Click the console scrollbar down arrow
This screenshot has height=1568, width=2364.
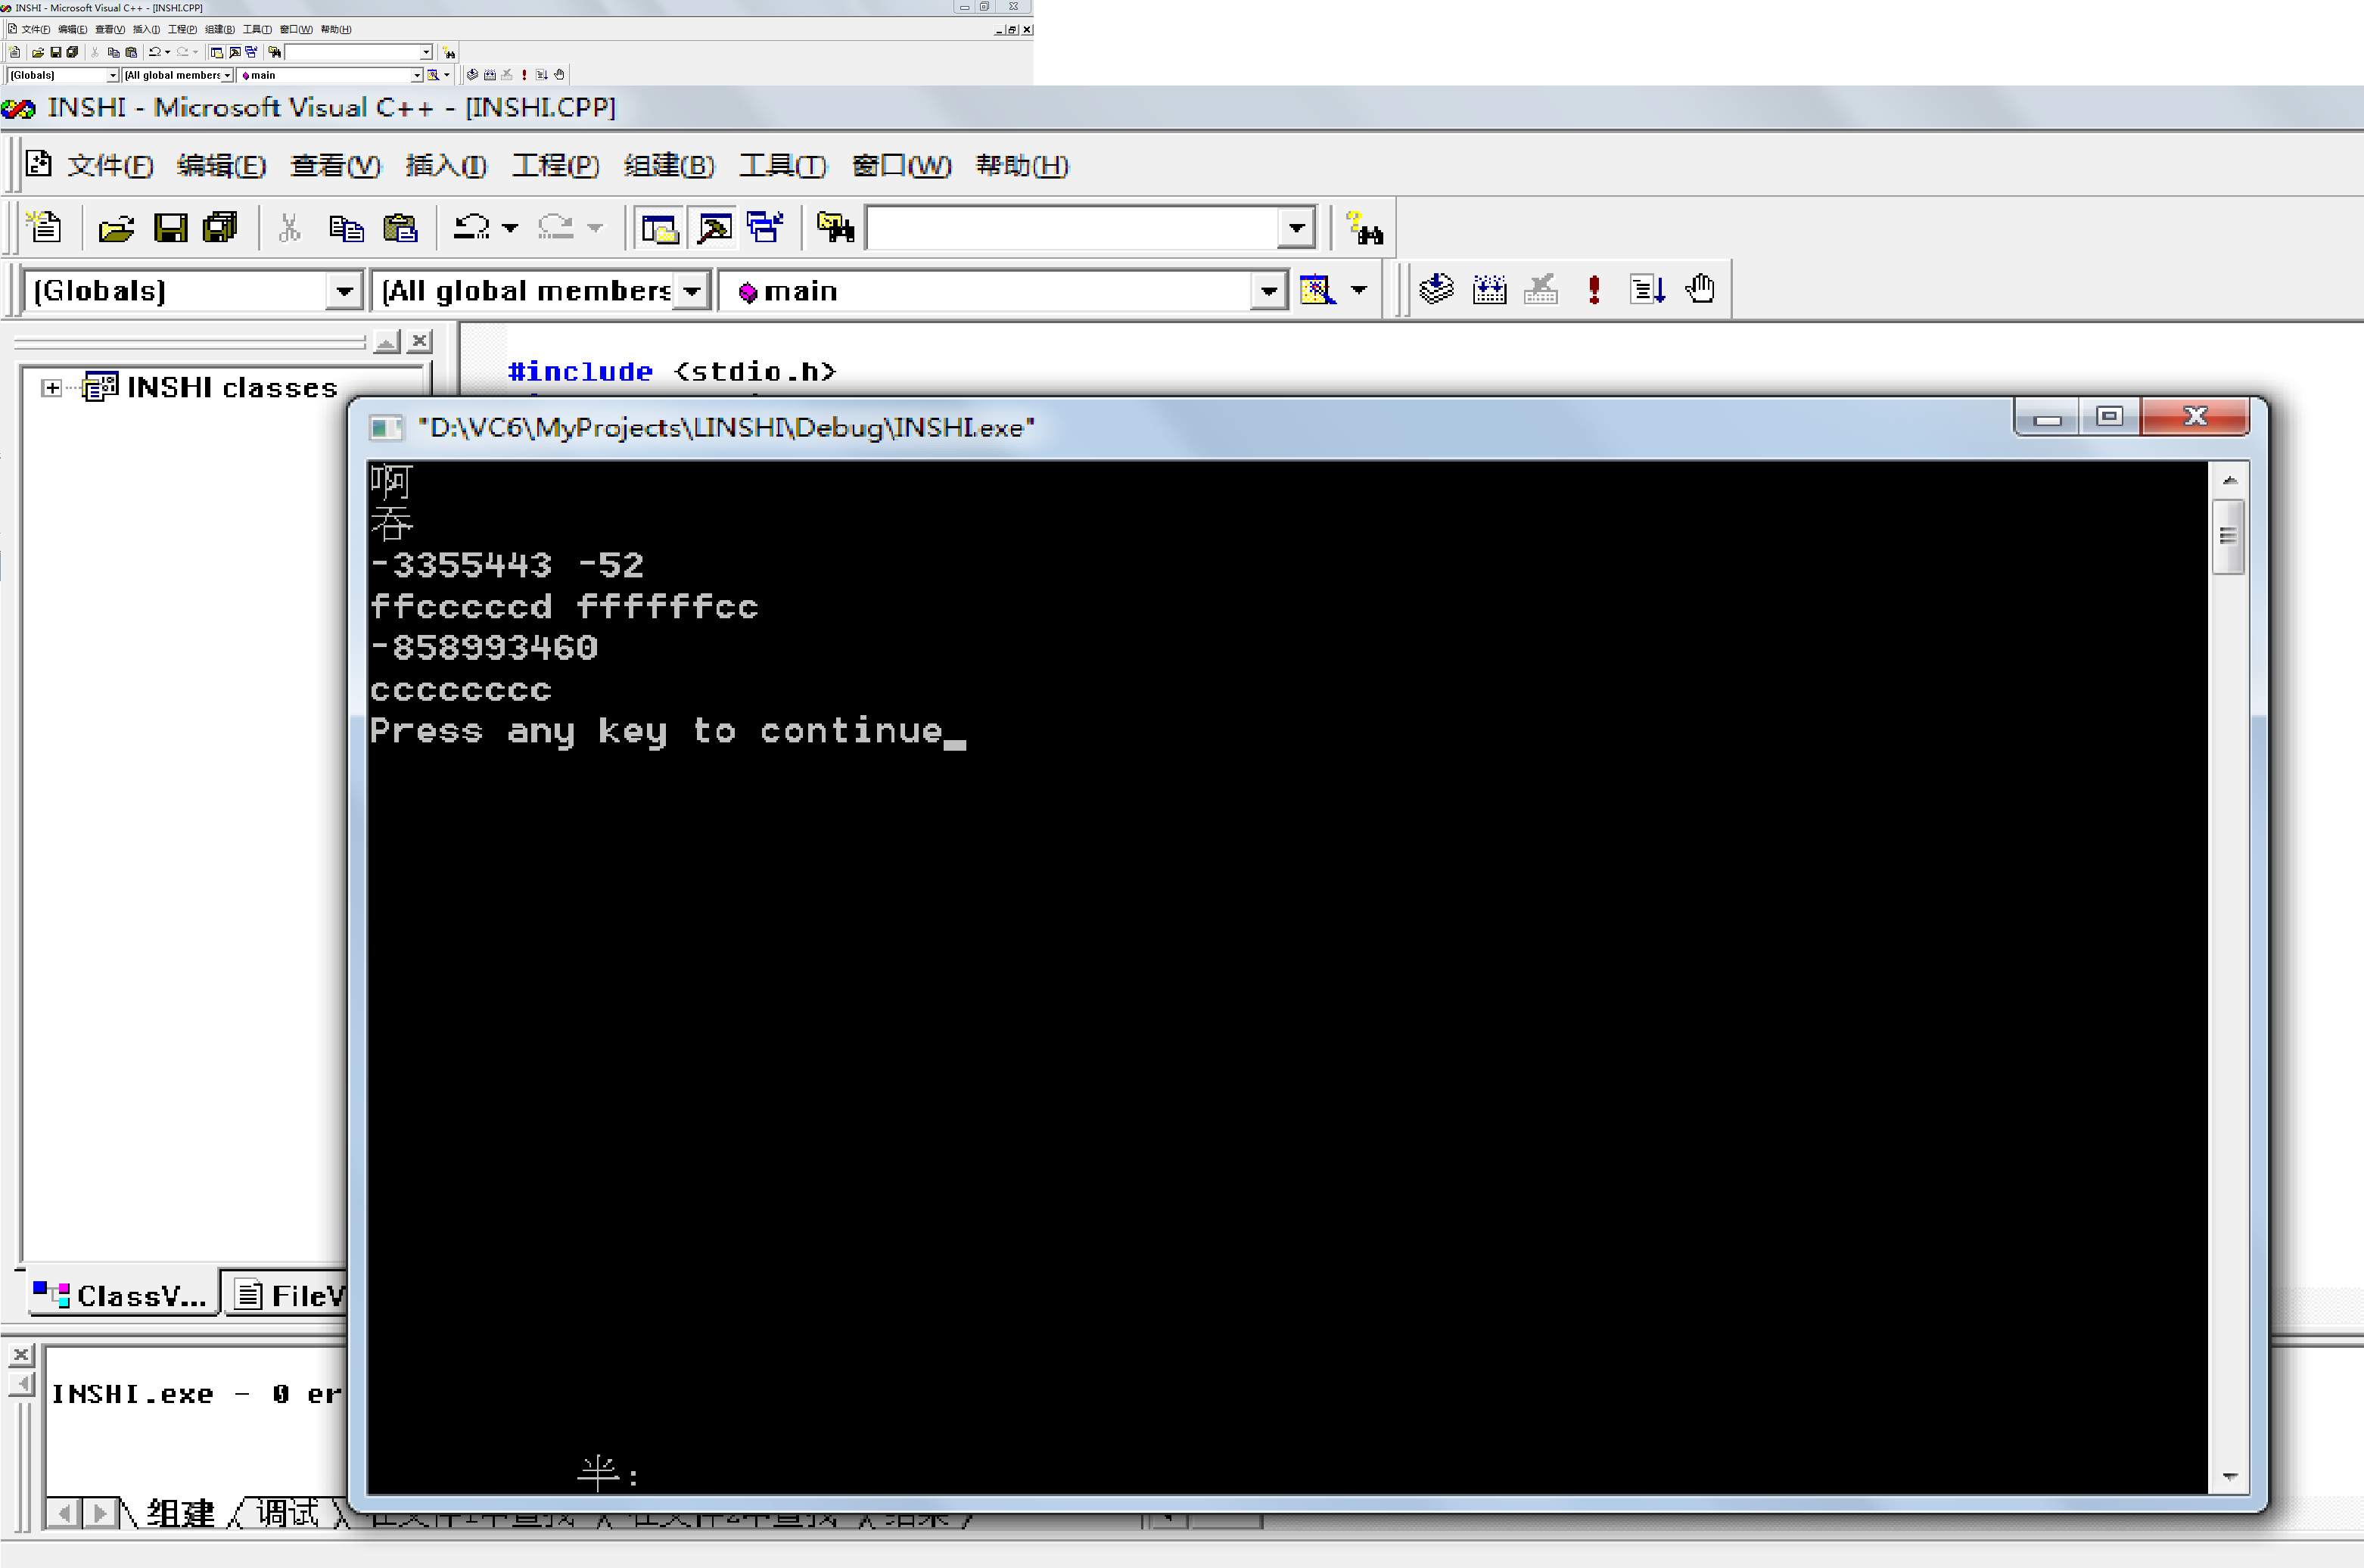click(2229, 1476)
